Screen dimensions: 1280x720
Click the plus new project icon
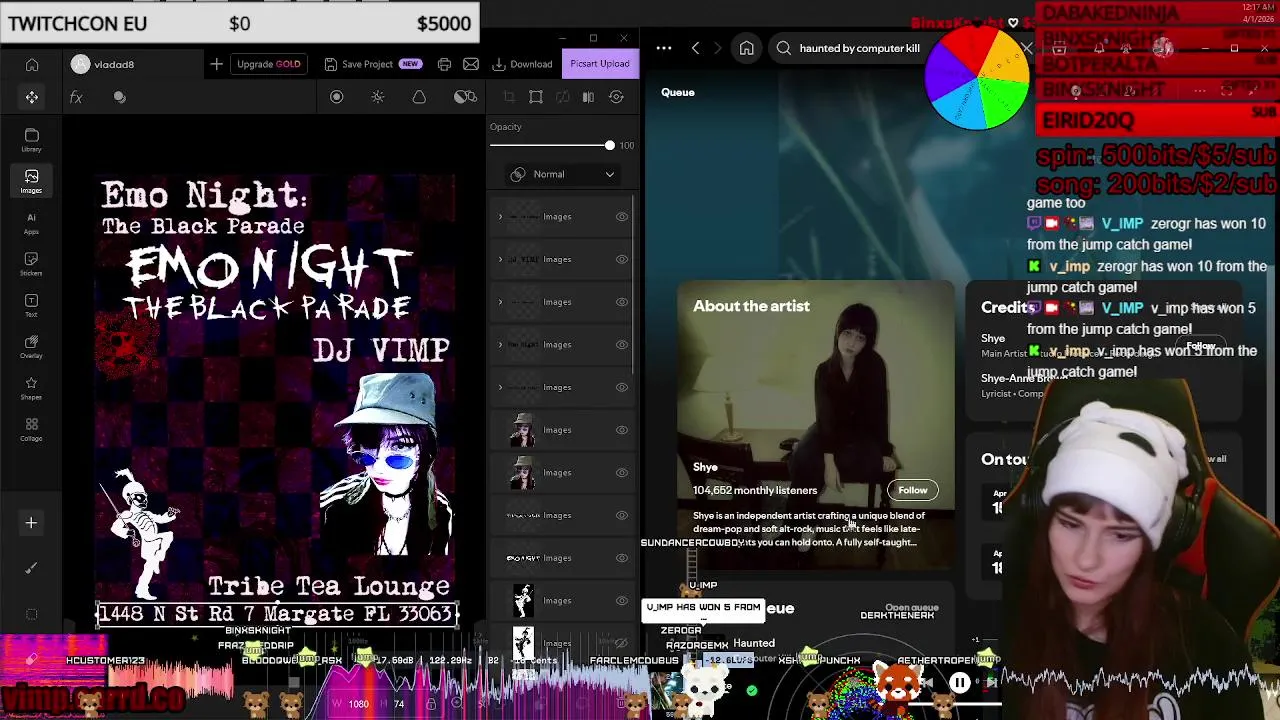(x=216, y=64)
